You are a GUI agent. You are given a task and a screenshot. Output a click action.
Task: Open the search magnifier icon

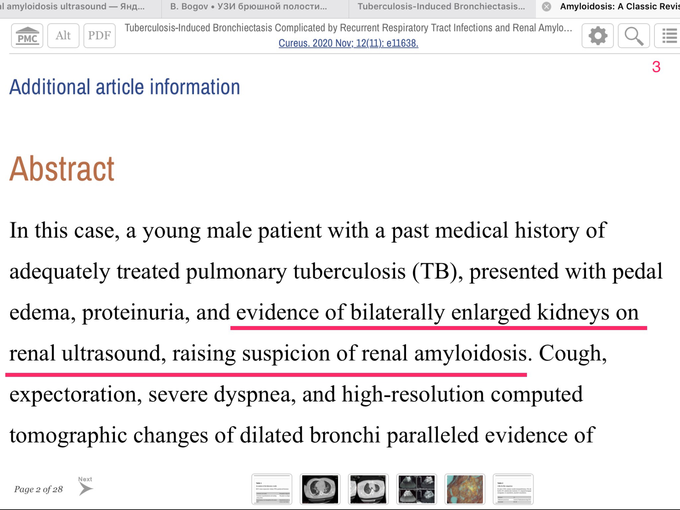634,36
